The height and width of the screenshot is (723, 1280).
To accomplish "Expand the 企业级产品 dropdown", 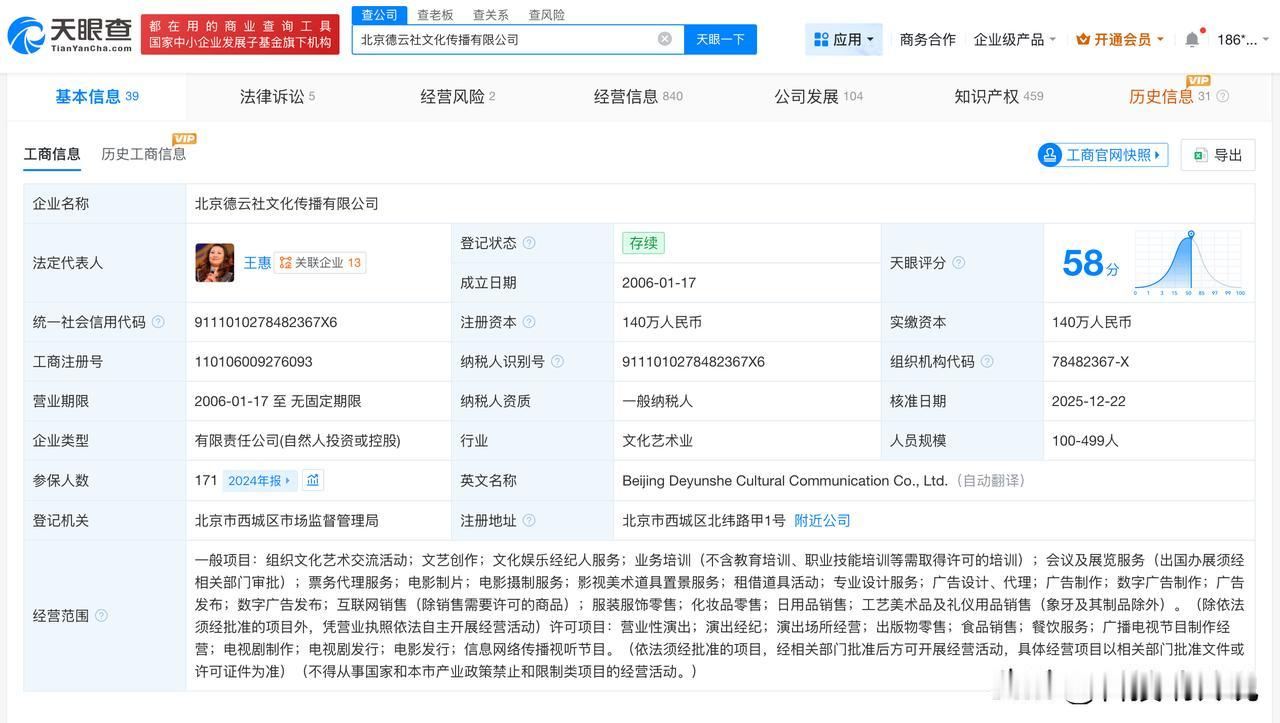I will [1015, 39].
